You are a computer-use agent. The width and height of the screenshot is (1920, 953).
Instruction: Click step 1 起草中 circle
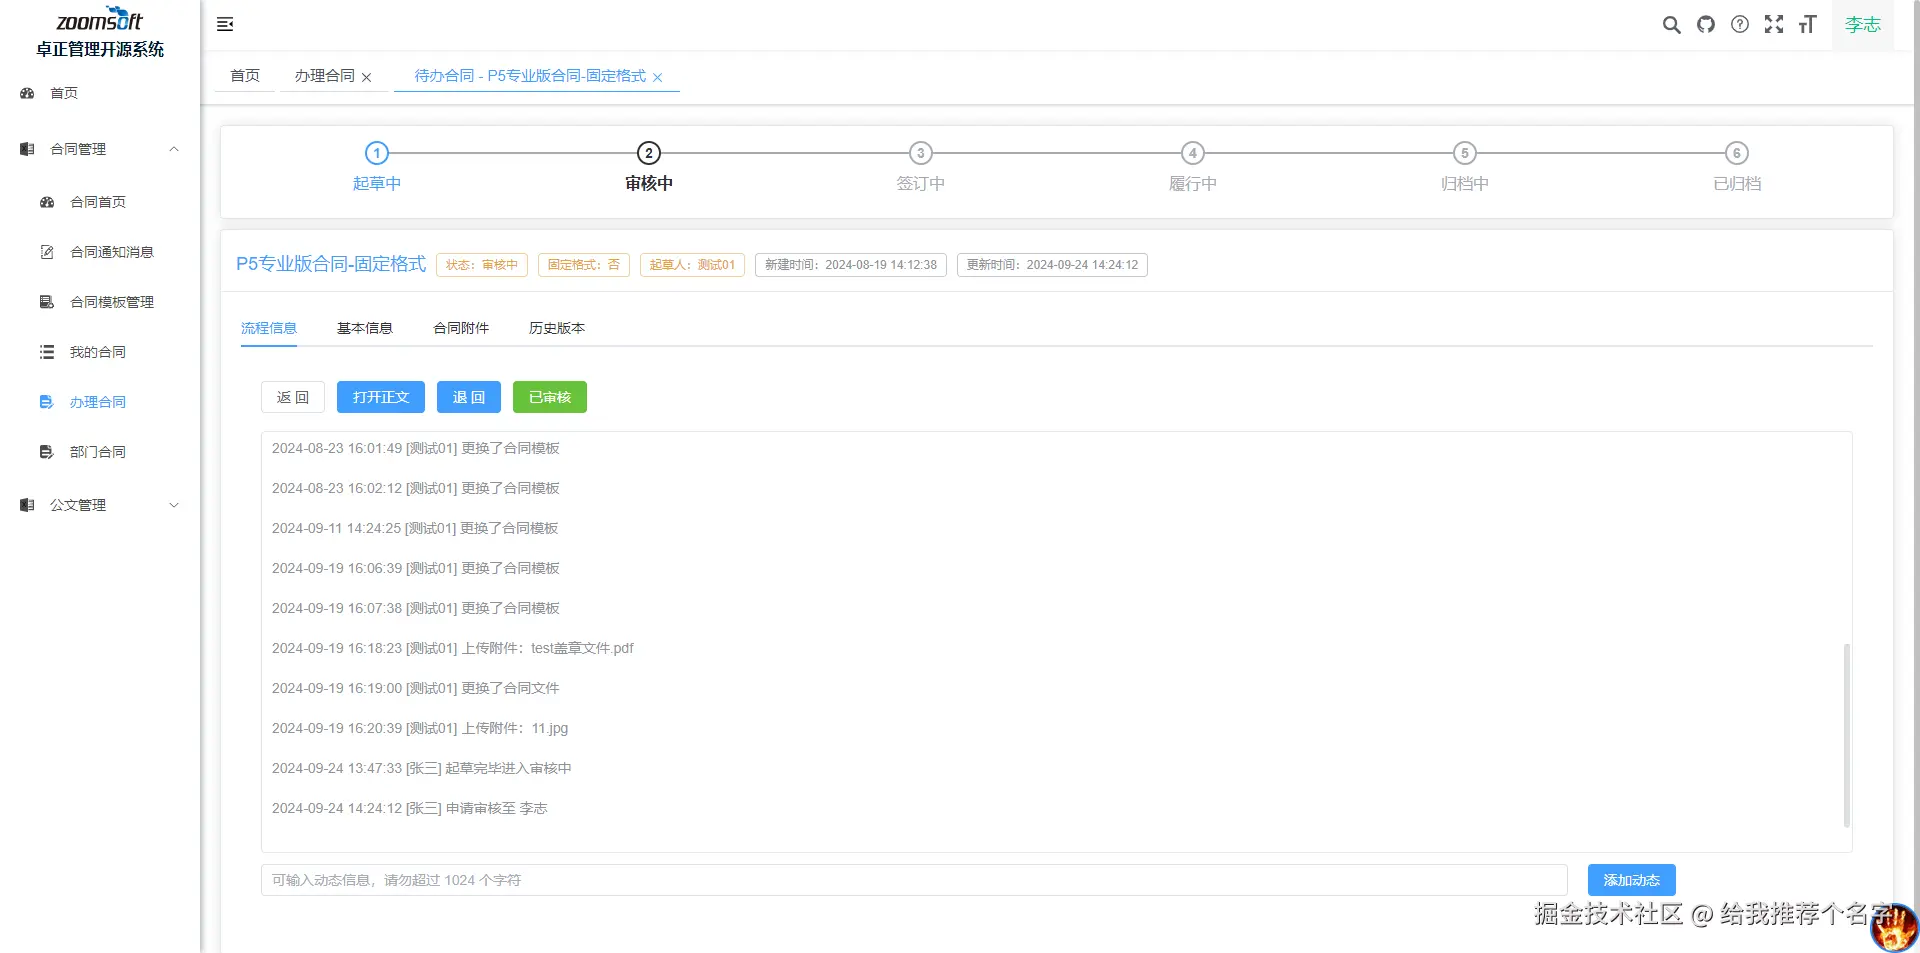coord(377,153)
